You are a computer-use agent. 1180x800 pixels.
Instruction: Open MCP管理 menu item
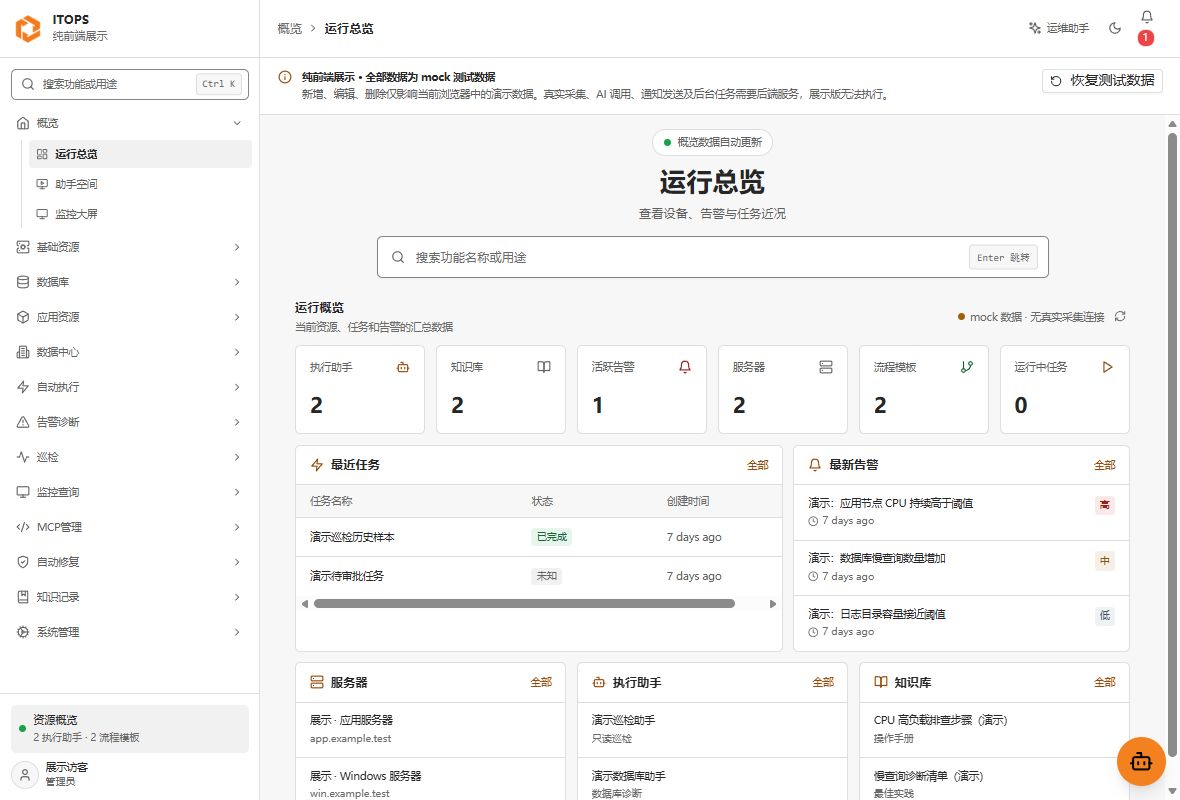coord(129,527)
